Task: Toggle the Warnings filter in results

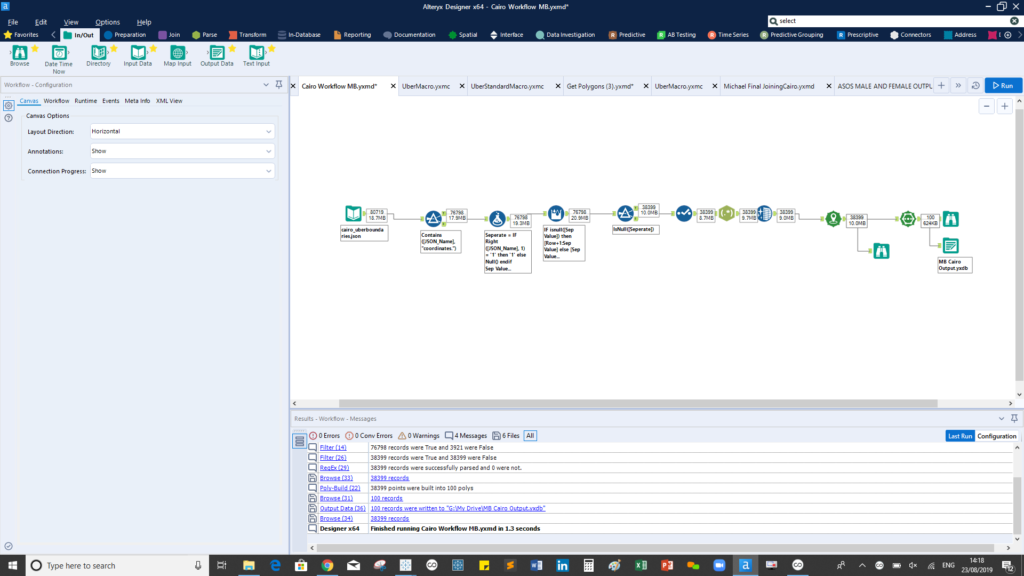Action: (x=419, y=436)
